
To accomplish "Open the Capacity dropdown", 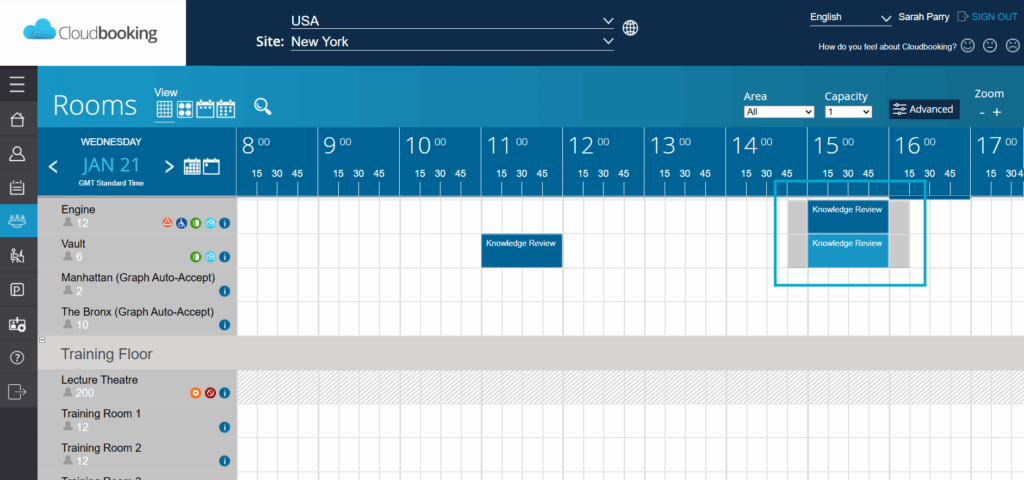I will pyautogui.click(x=848, y=112).
